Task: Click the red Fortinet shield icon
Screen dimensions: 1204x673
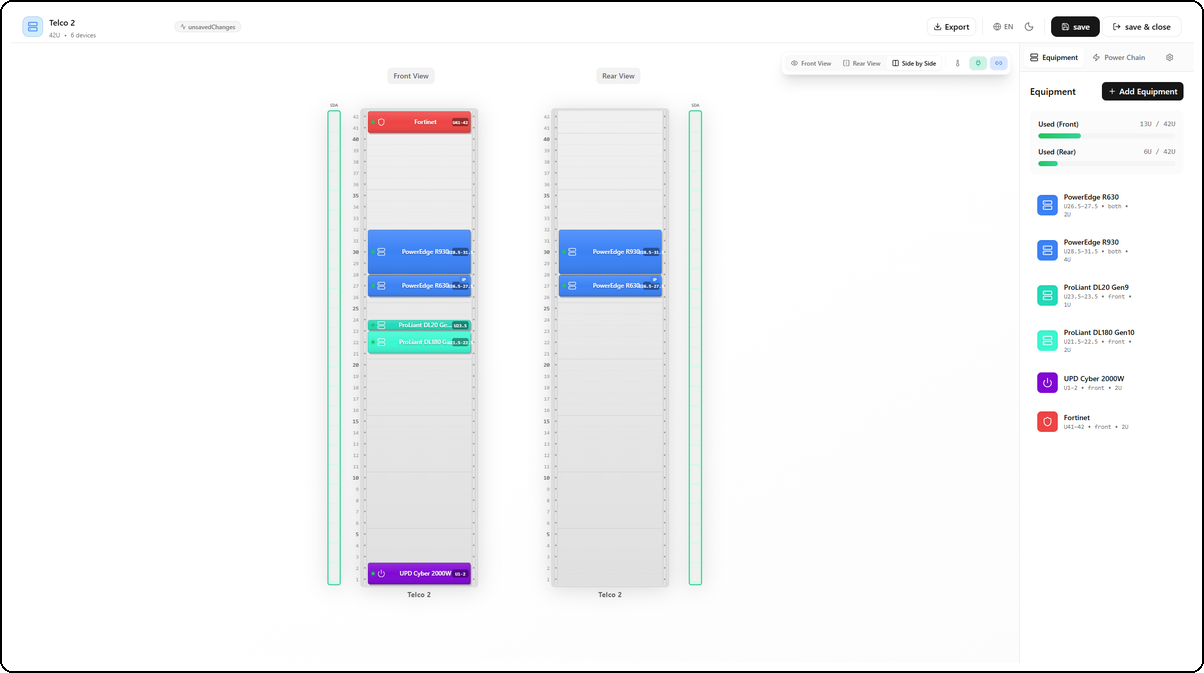Action: pos(1047,421)
